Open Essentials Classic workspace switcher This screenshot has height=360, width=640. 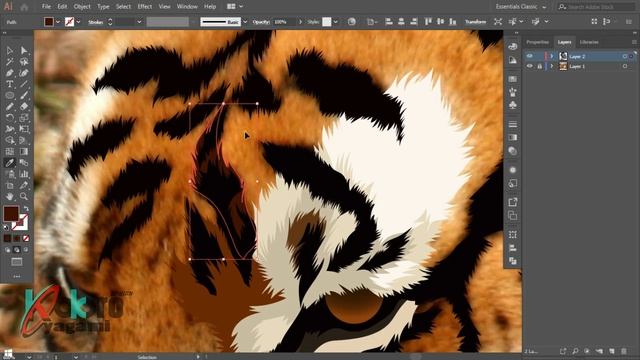(521, 7)
